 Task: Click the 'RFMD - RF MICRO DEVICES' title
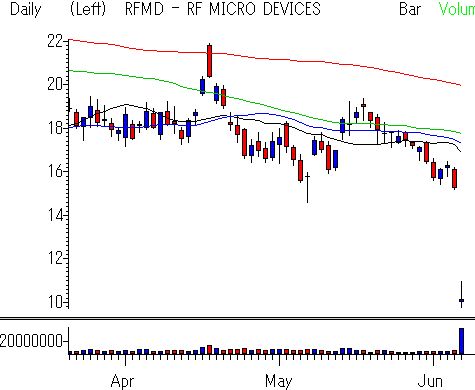[223, 9]
